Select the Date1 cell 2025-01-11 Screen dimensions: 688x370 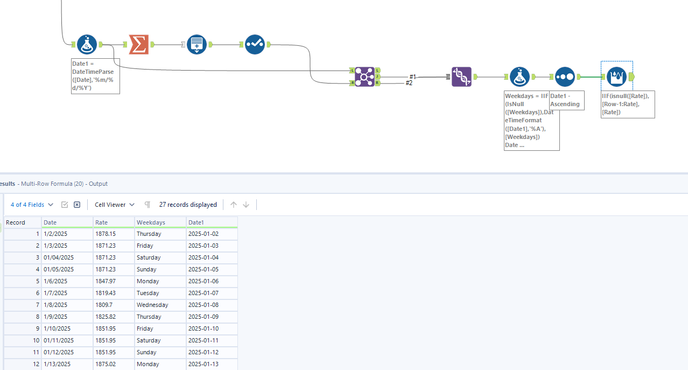(212, 341)
